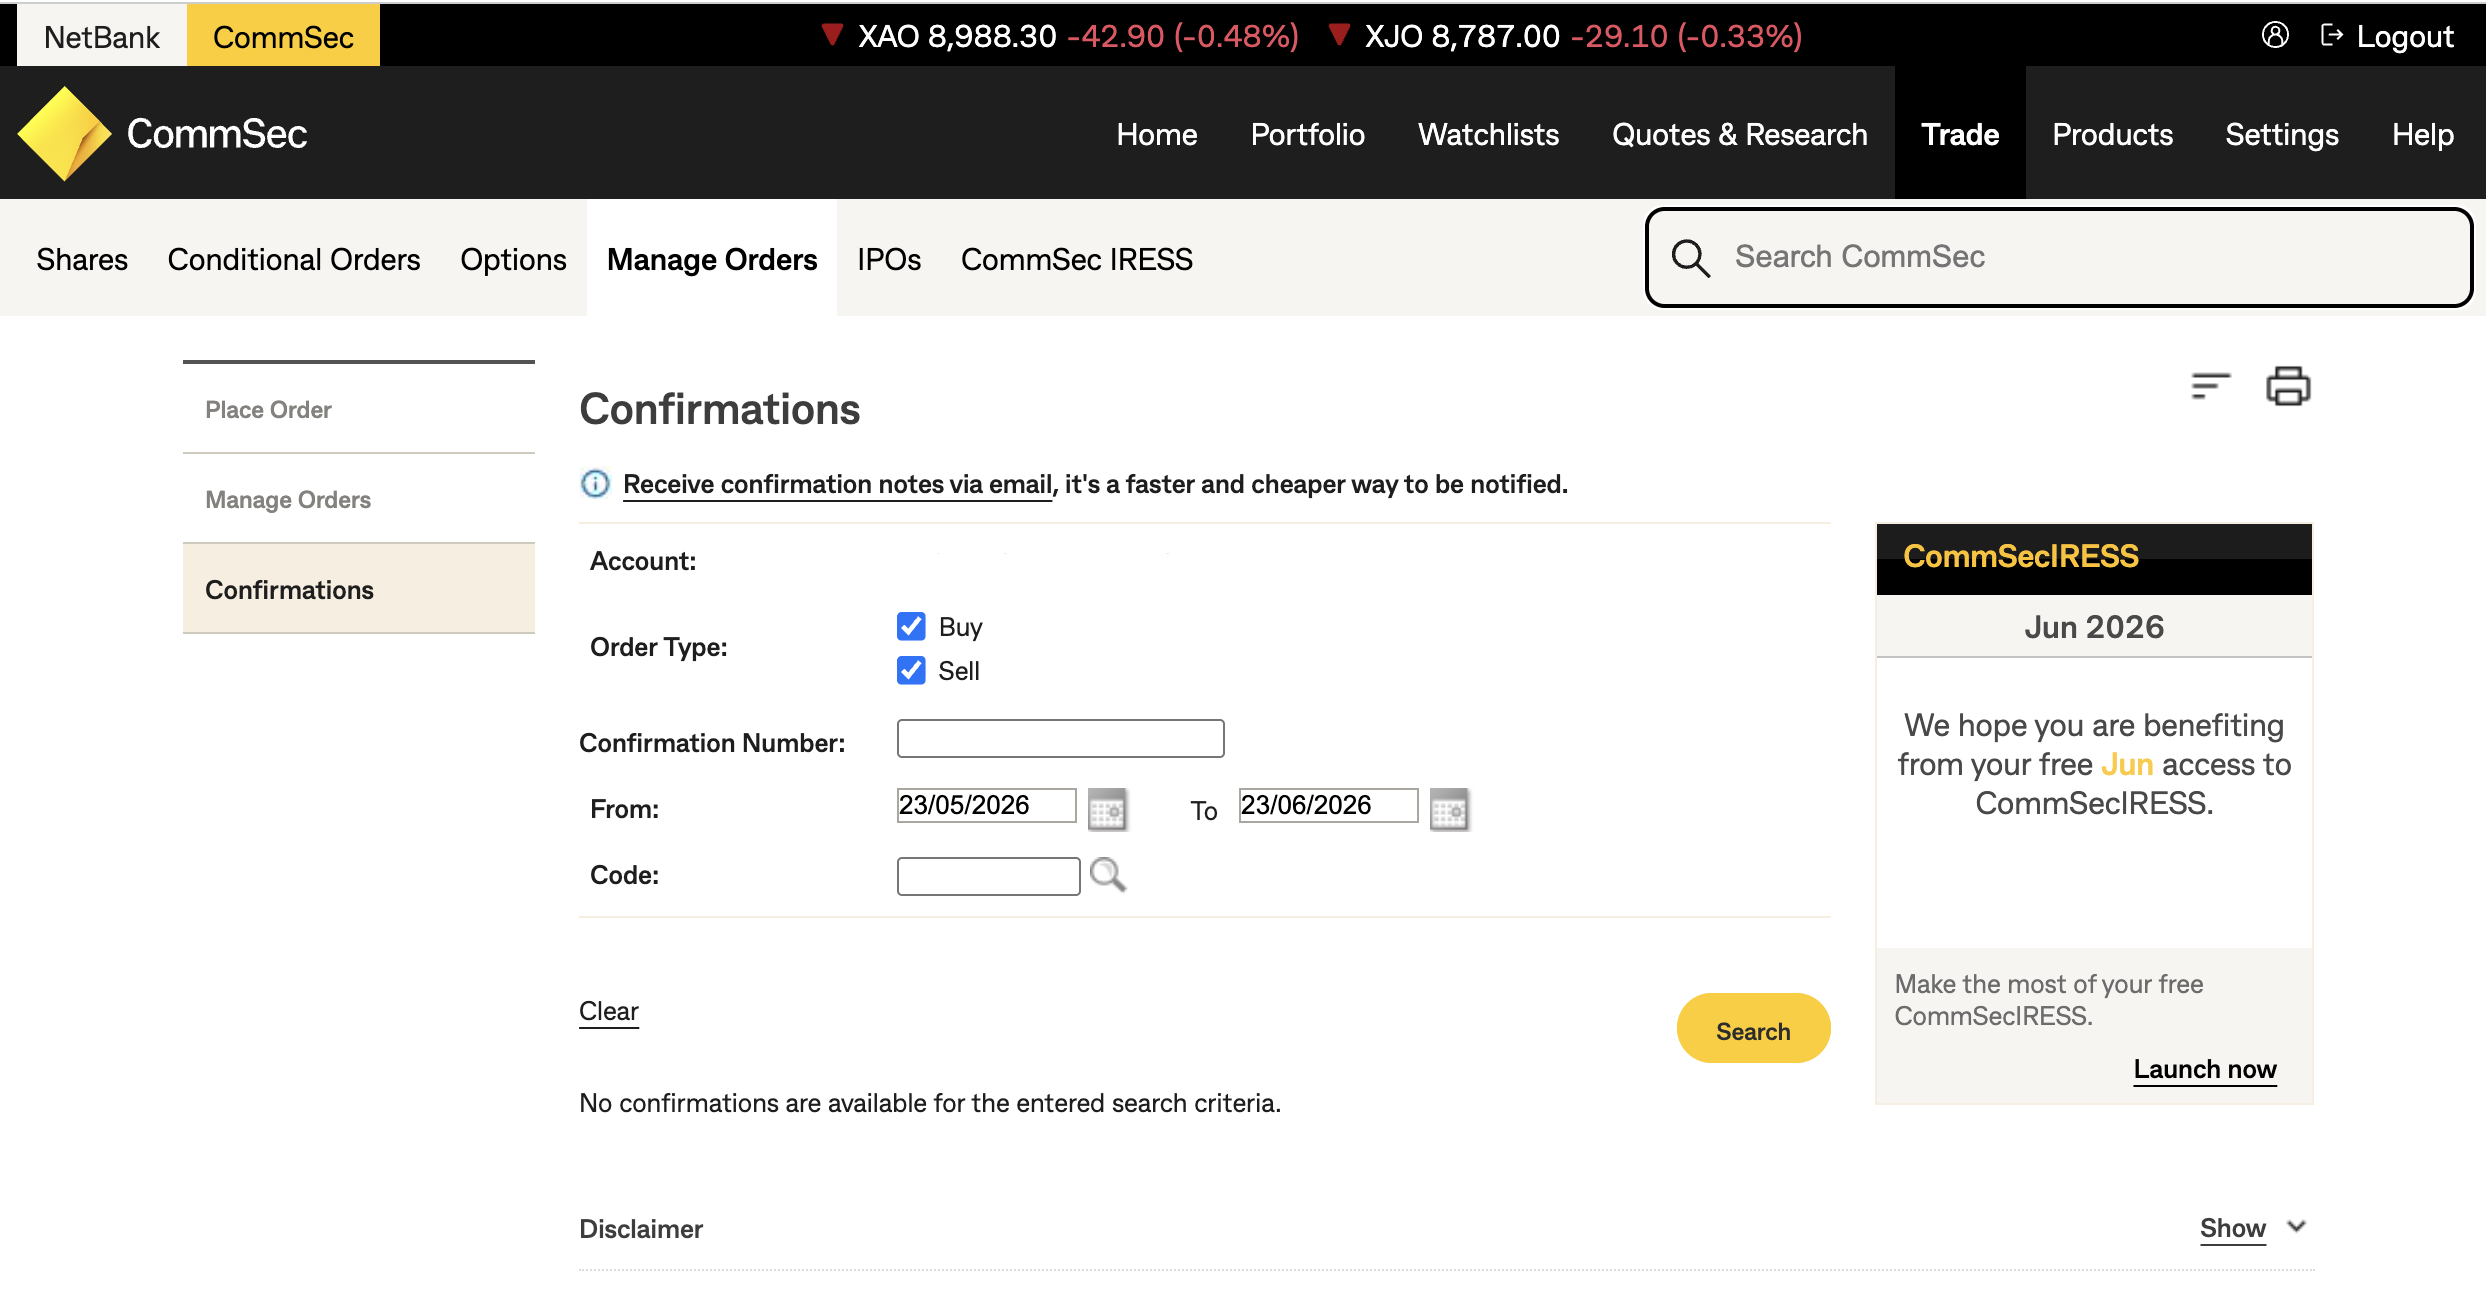Click the Jun 2026 banner heading

(x=2094, y=627)
